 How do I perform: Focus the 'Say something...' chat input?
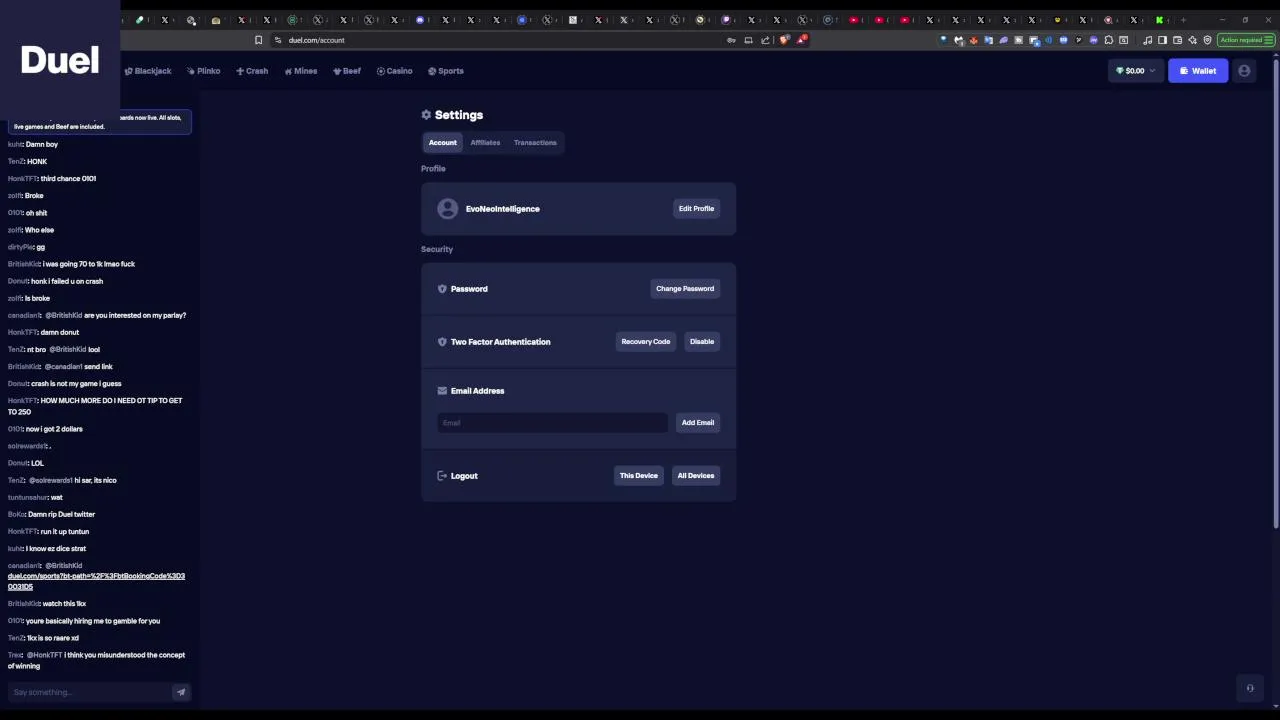90,692
